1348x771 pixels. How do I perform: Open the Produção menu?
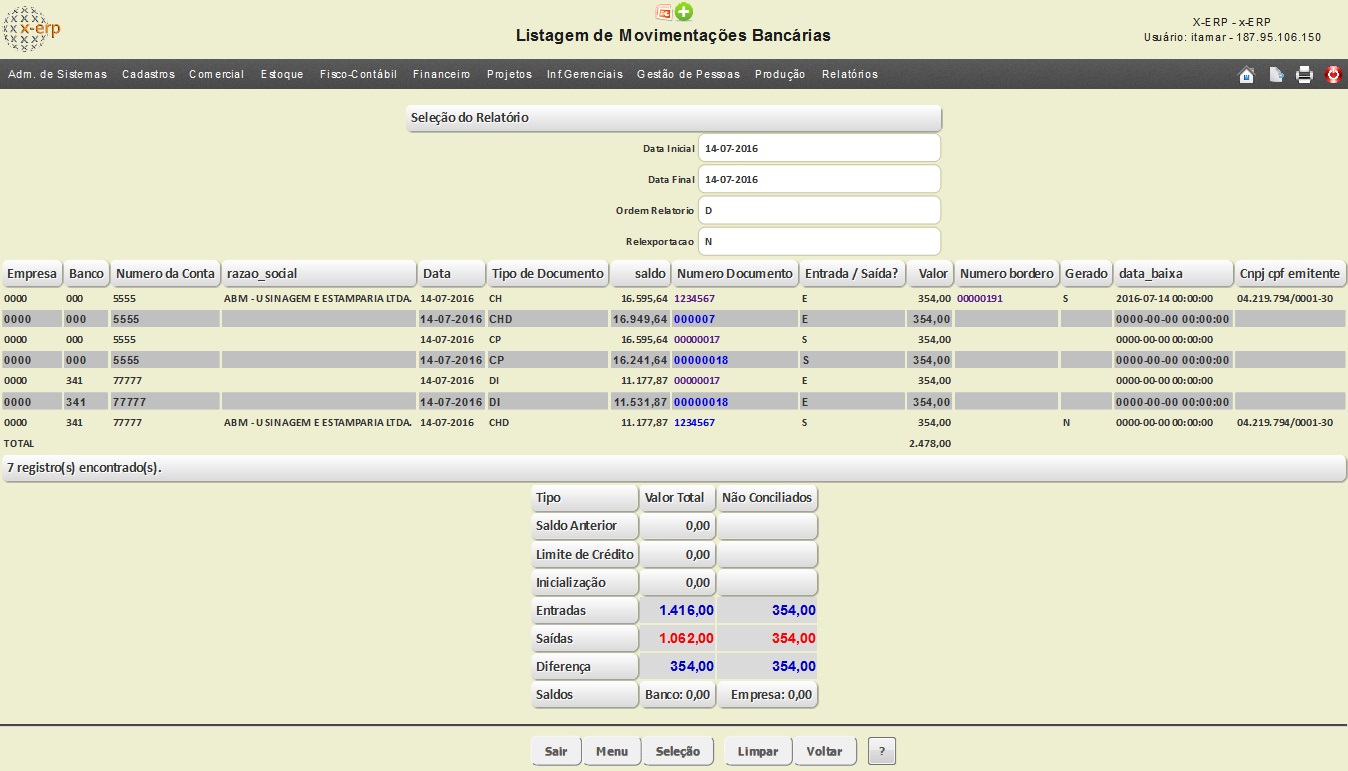[780, 74]
